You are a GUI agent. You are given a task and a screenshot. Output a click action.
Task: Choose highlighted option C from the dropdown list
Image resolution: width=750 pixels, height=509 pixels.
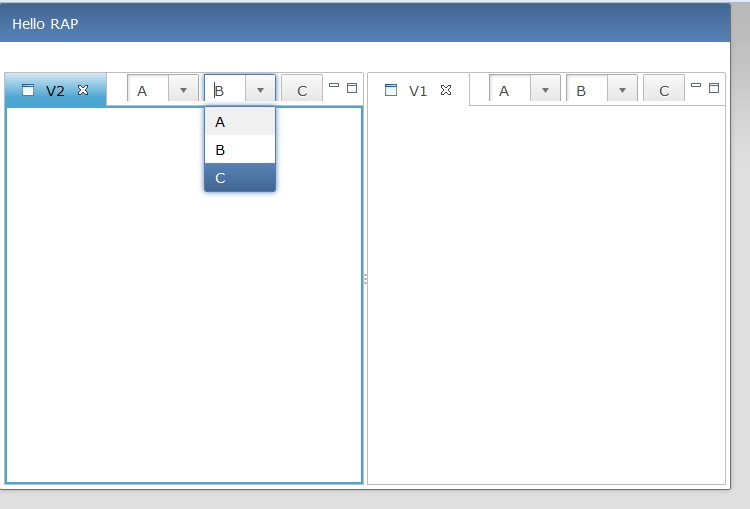coord(240,177)
